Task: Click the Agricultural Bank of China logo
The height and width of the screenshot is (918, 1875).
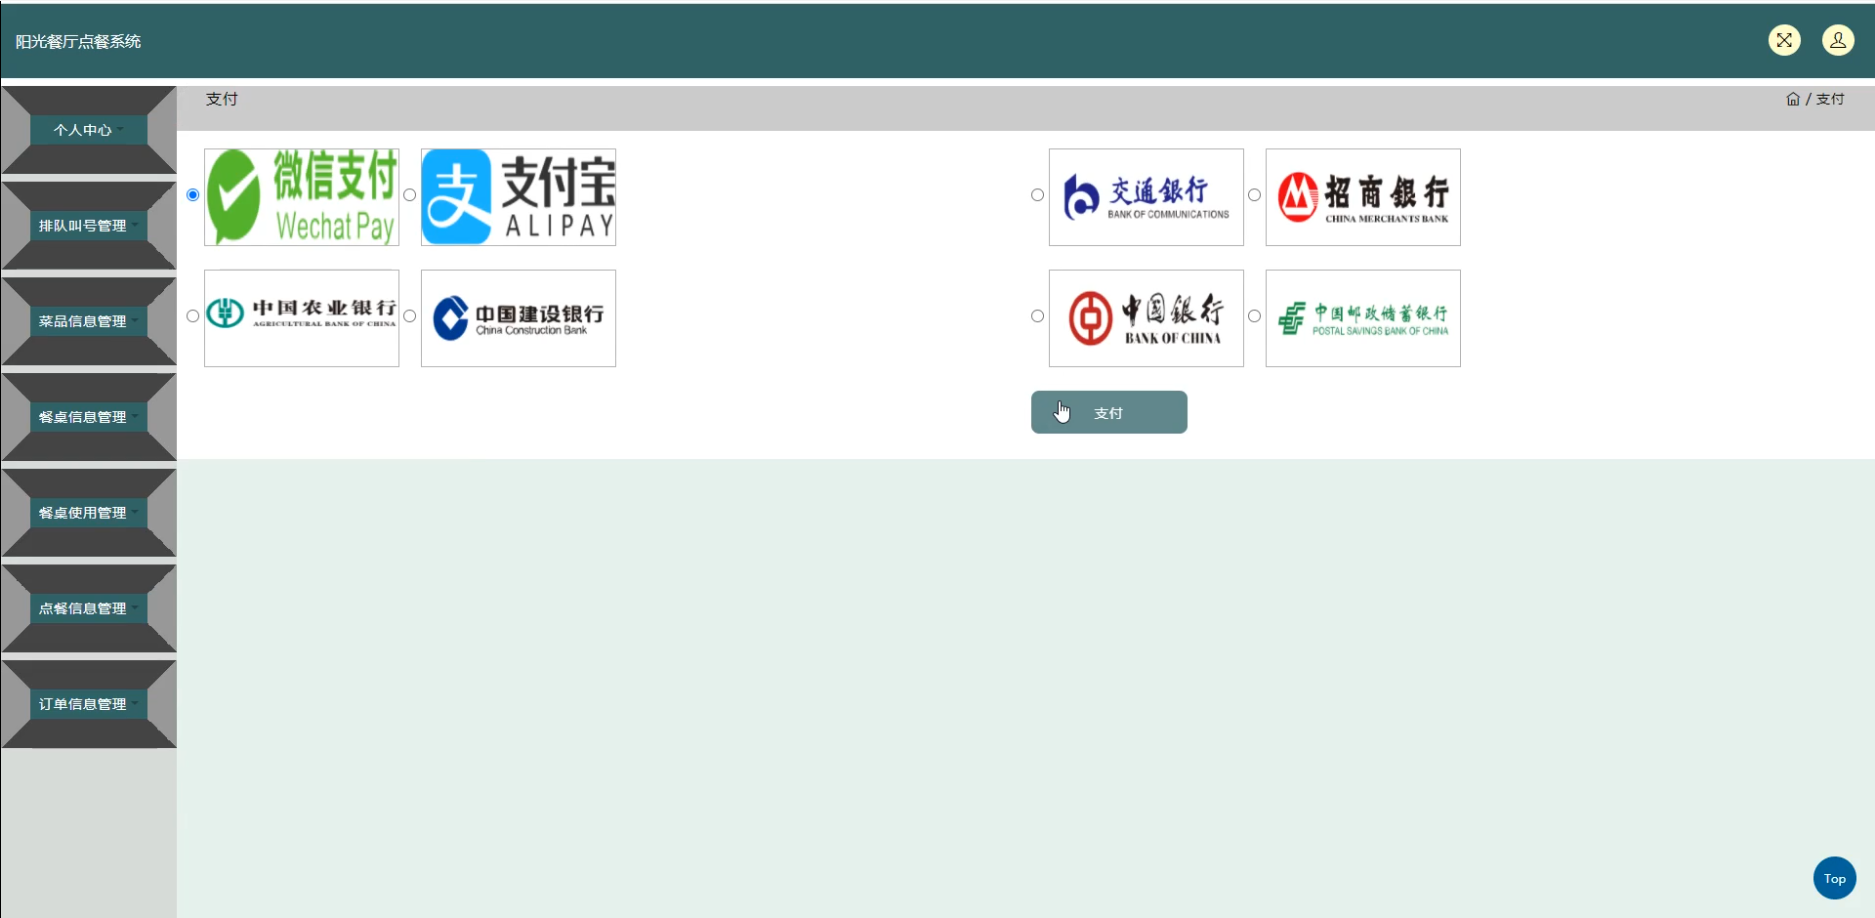Action: coord(302,318)
